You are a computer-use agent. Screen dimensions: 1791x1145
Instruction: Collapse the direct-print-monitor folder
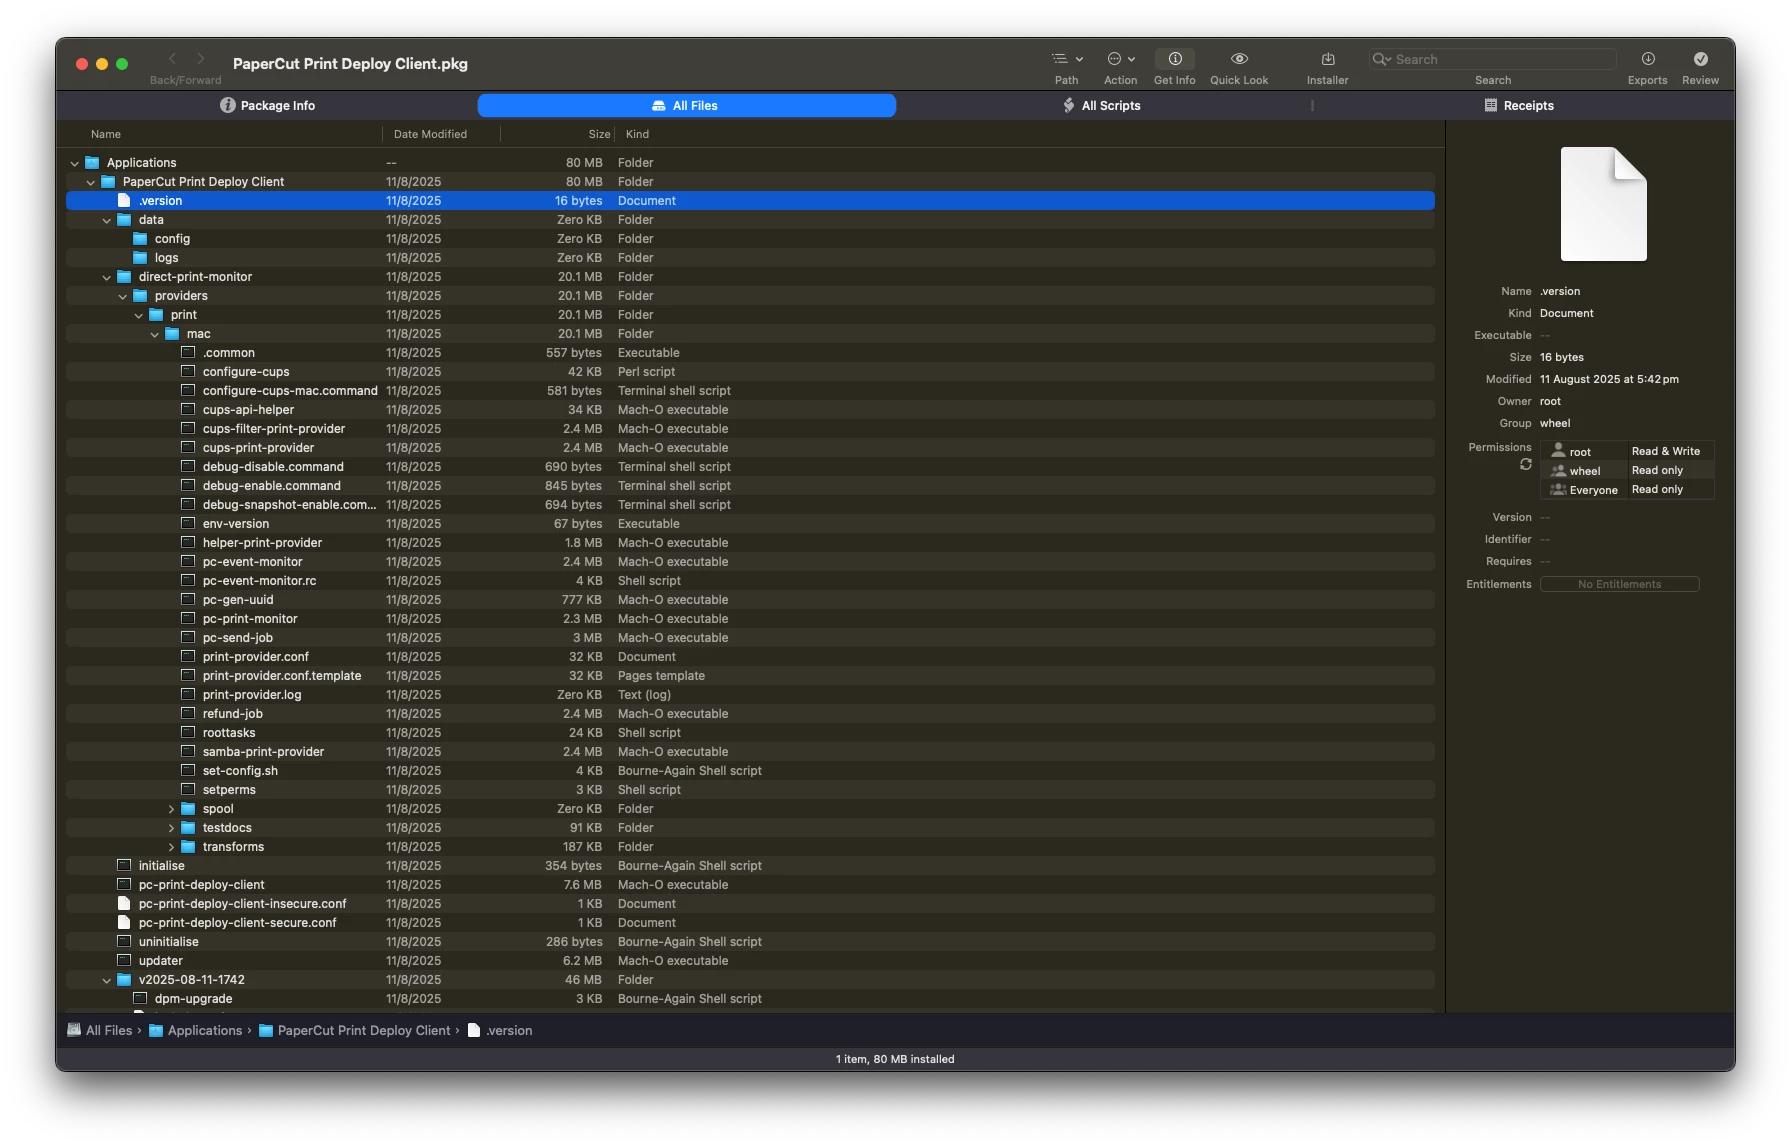[106, 277]
